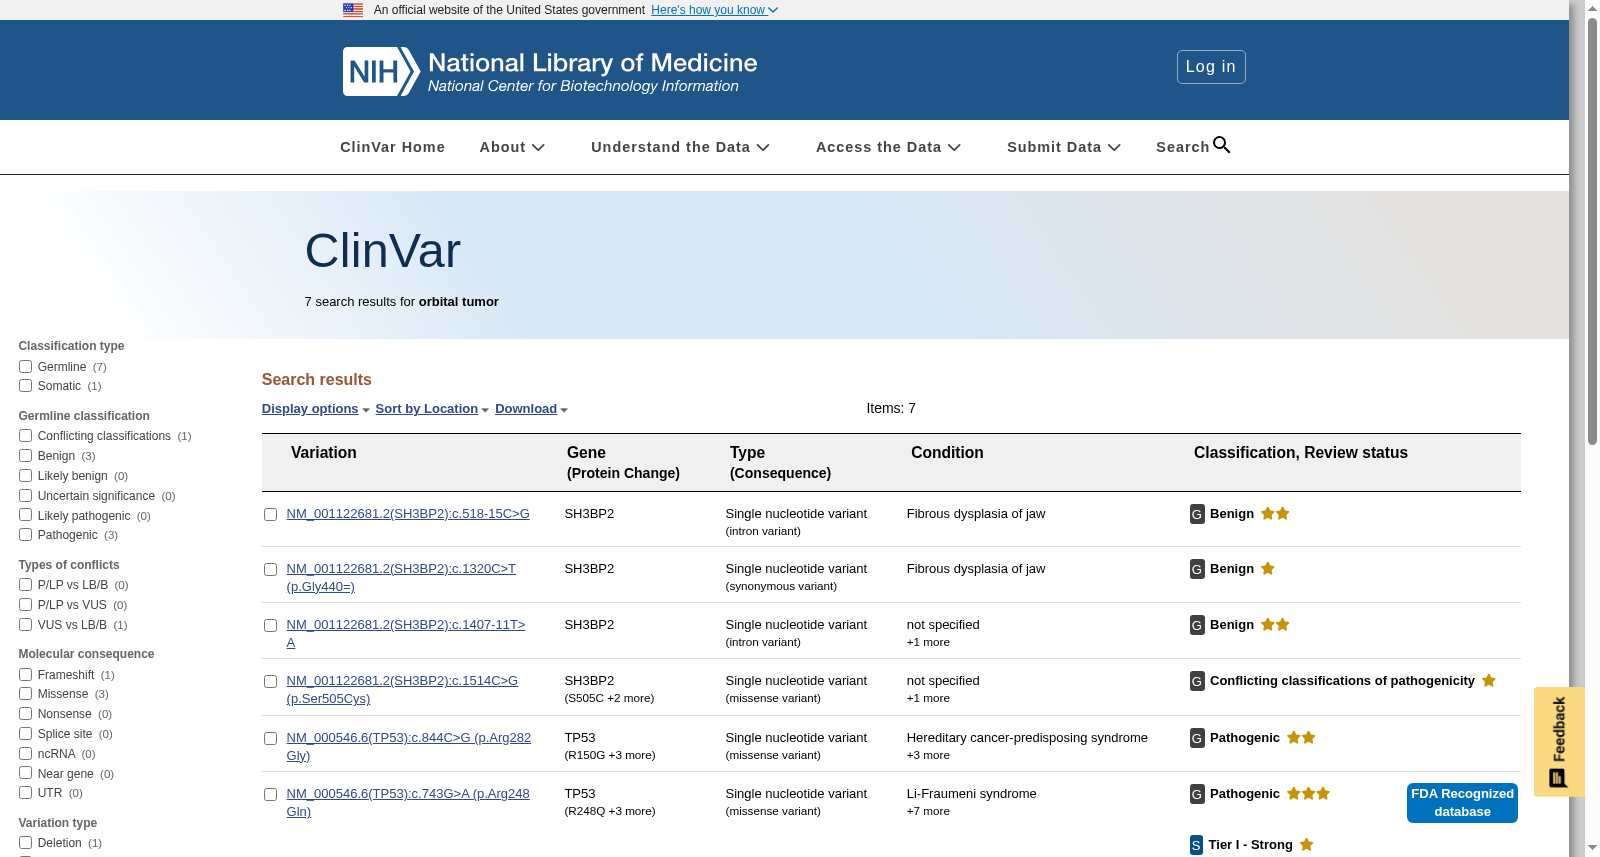Viewport: 1600px width, 857px height.
Task: Click the National Library of Medicine title
Action: [x=592, y=63]
